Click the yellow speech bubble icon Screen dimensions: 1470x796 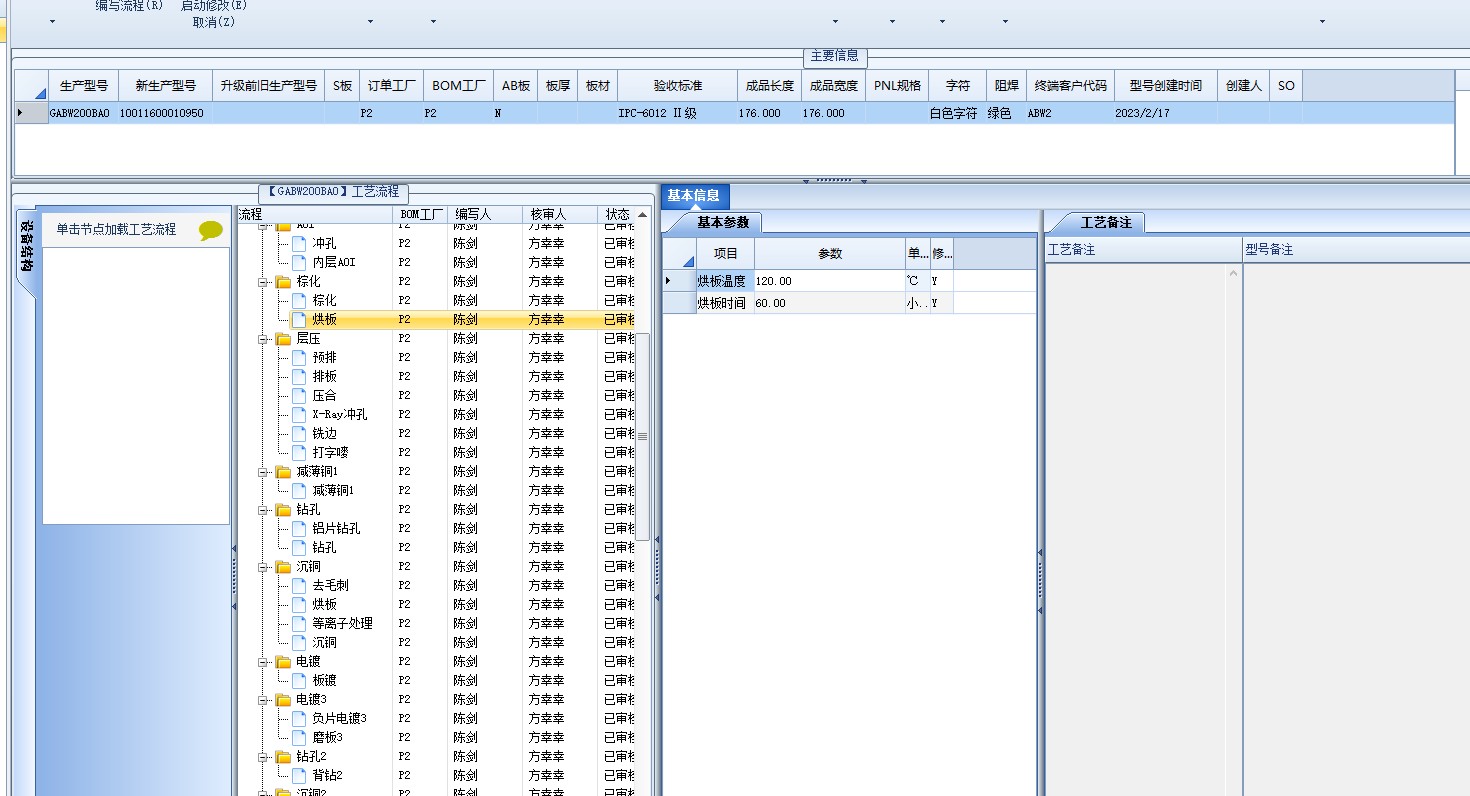pyautogui.click(x=210, y=230)
